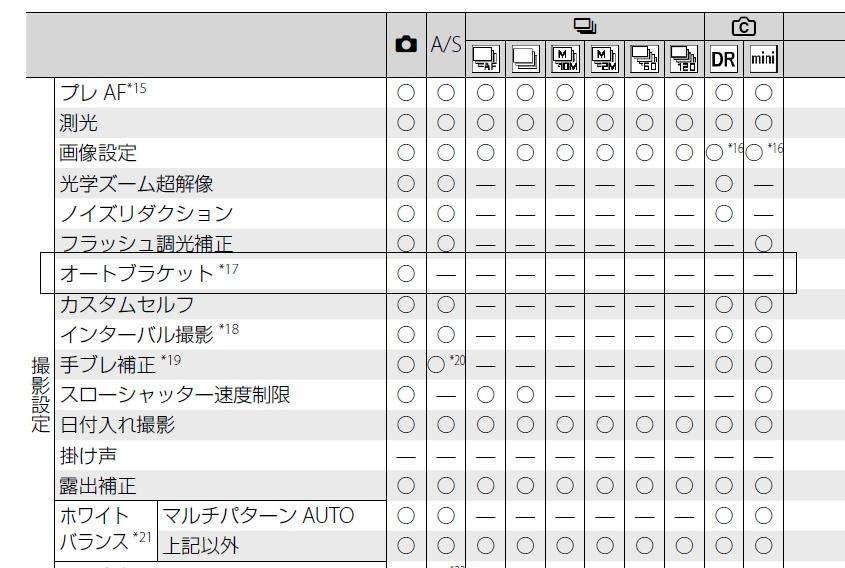Click the 測光 circle under A/S column
The height and width of the screenshot is (568, 845).
446,124
